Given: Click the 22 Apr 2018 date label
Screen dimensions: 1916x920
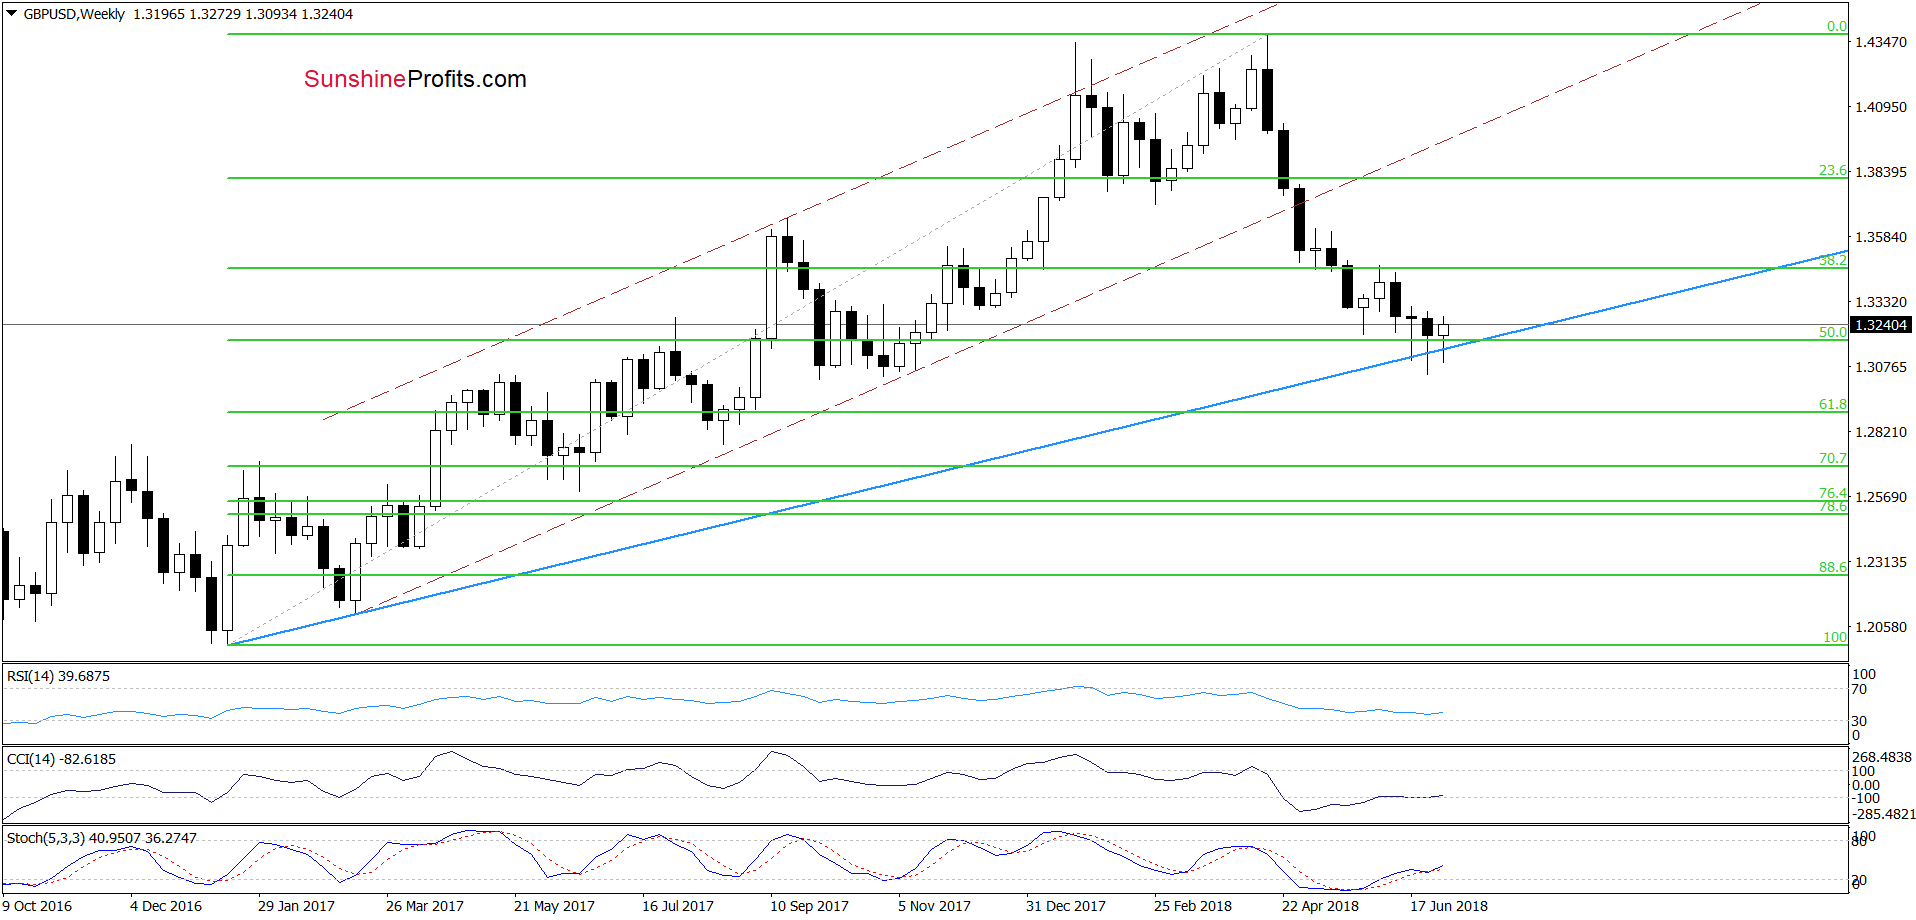Looking at the screenshot, I should click(1321, 906).
